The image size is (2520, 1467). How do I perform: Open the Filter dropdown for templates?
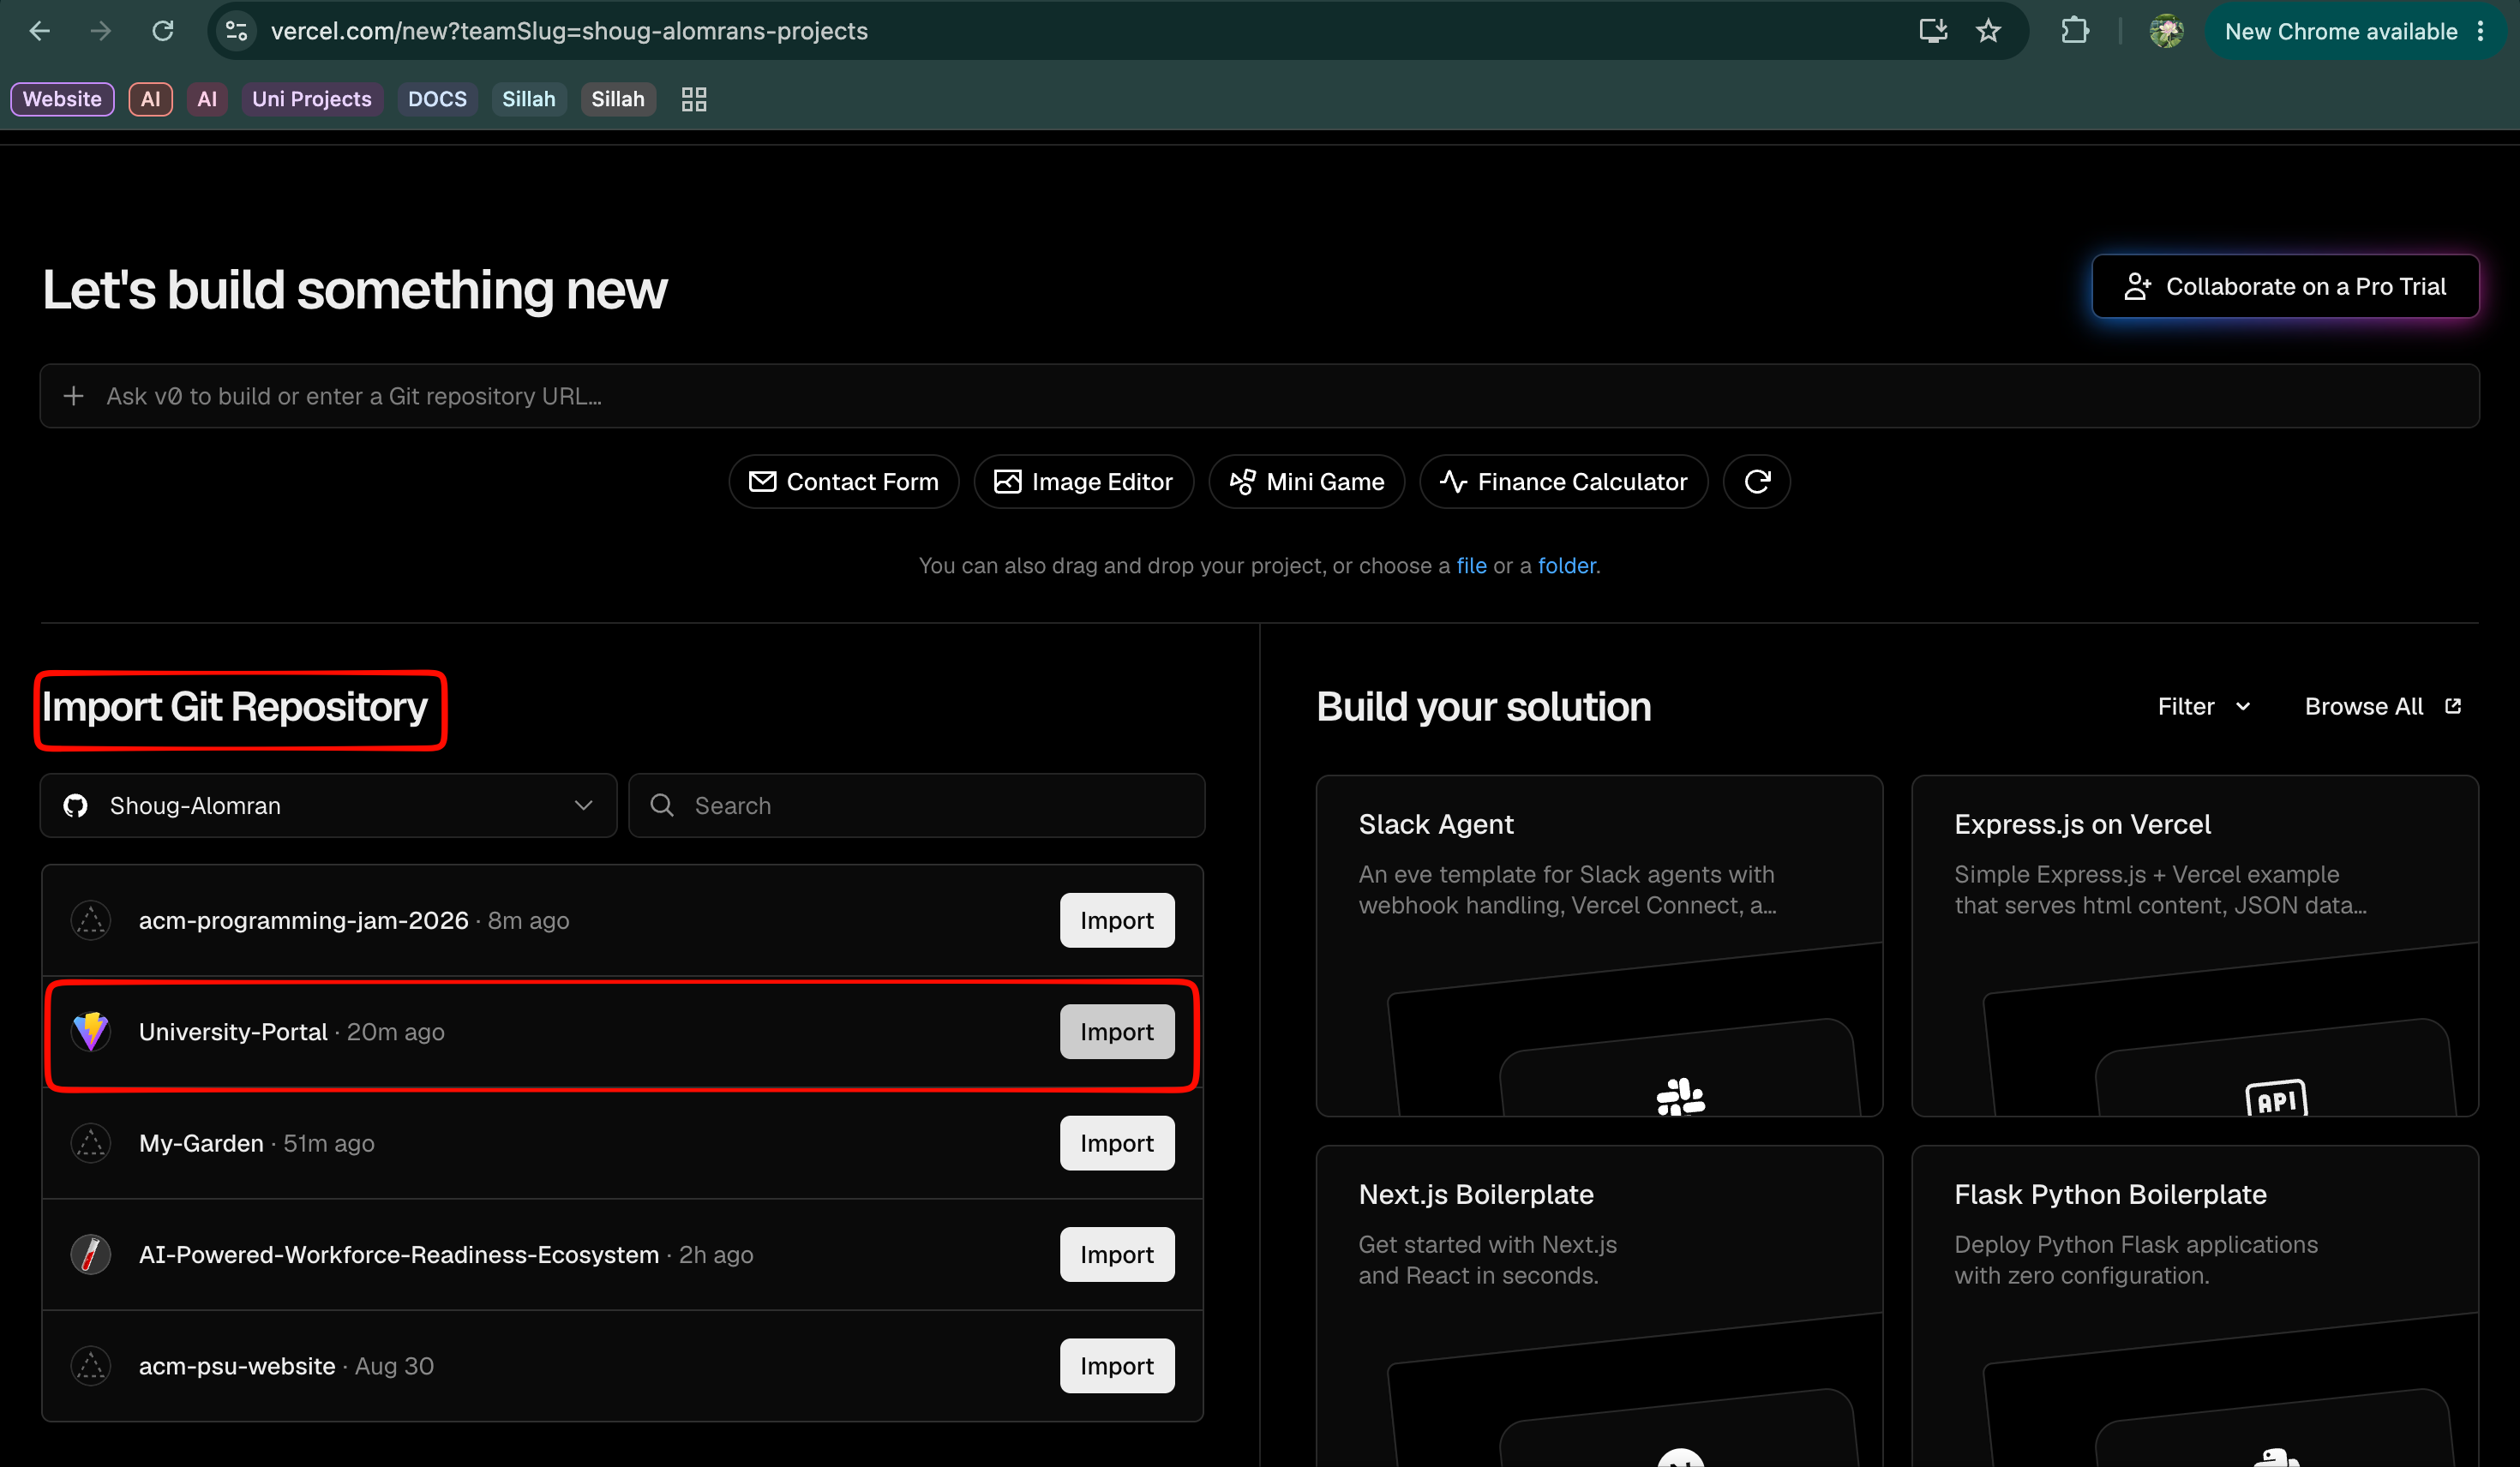2204,706
